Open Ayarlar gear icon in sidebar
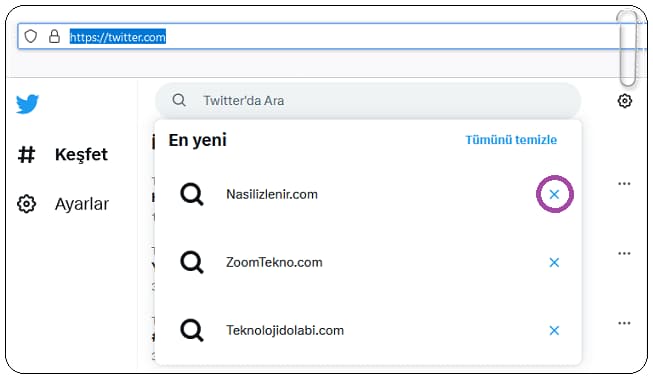The image size is (653, 379). [x=26, y=204]
